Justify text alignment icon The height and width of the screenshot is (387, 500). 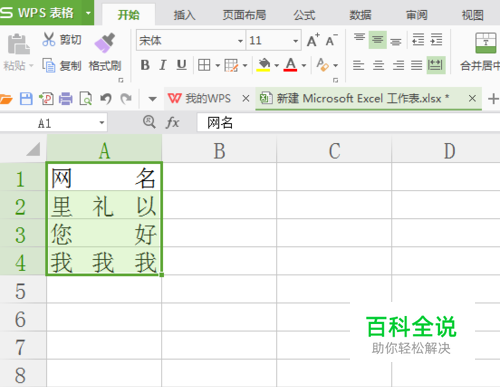[x=417, y=65]
